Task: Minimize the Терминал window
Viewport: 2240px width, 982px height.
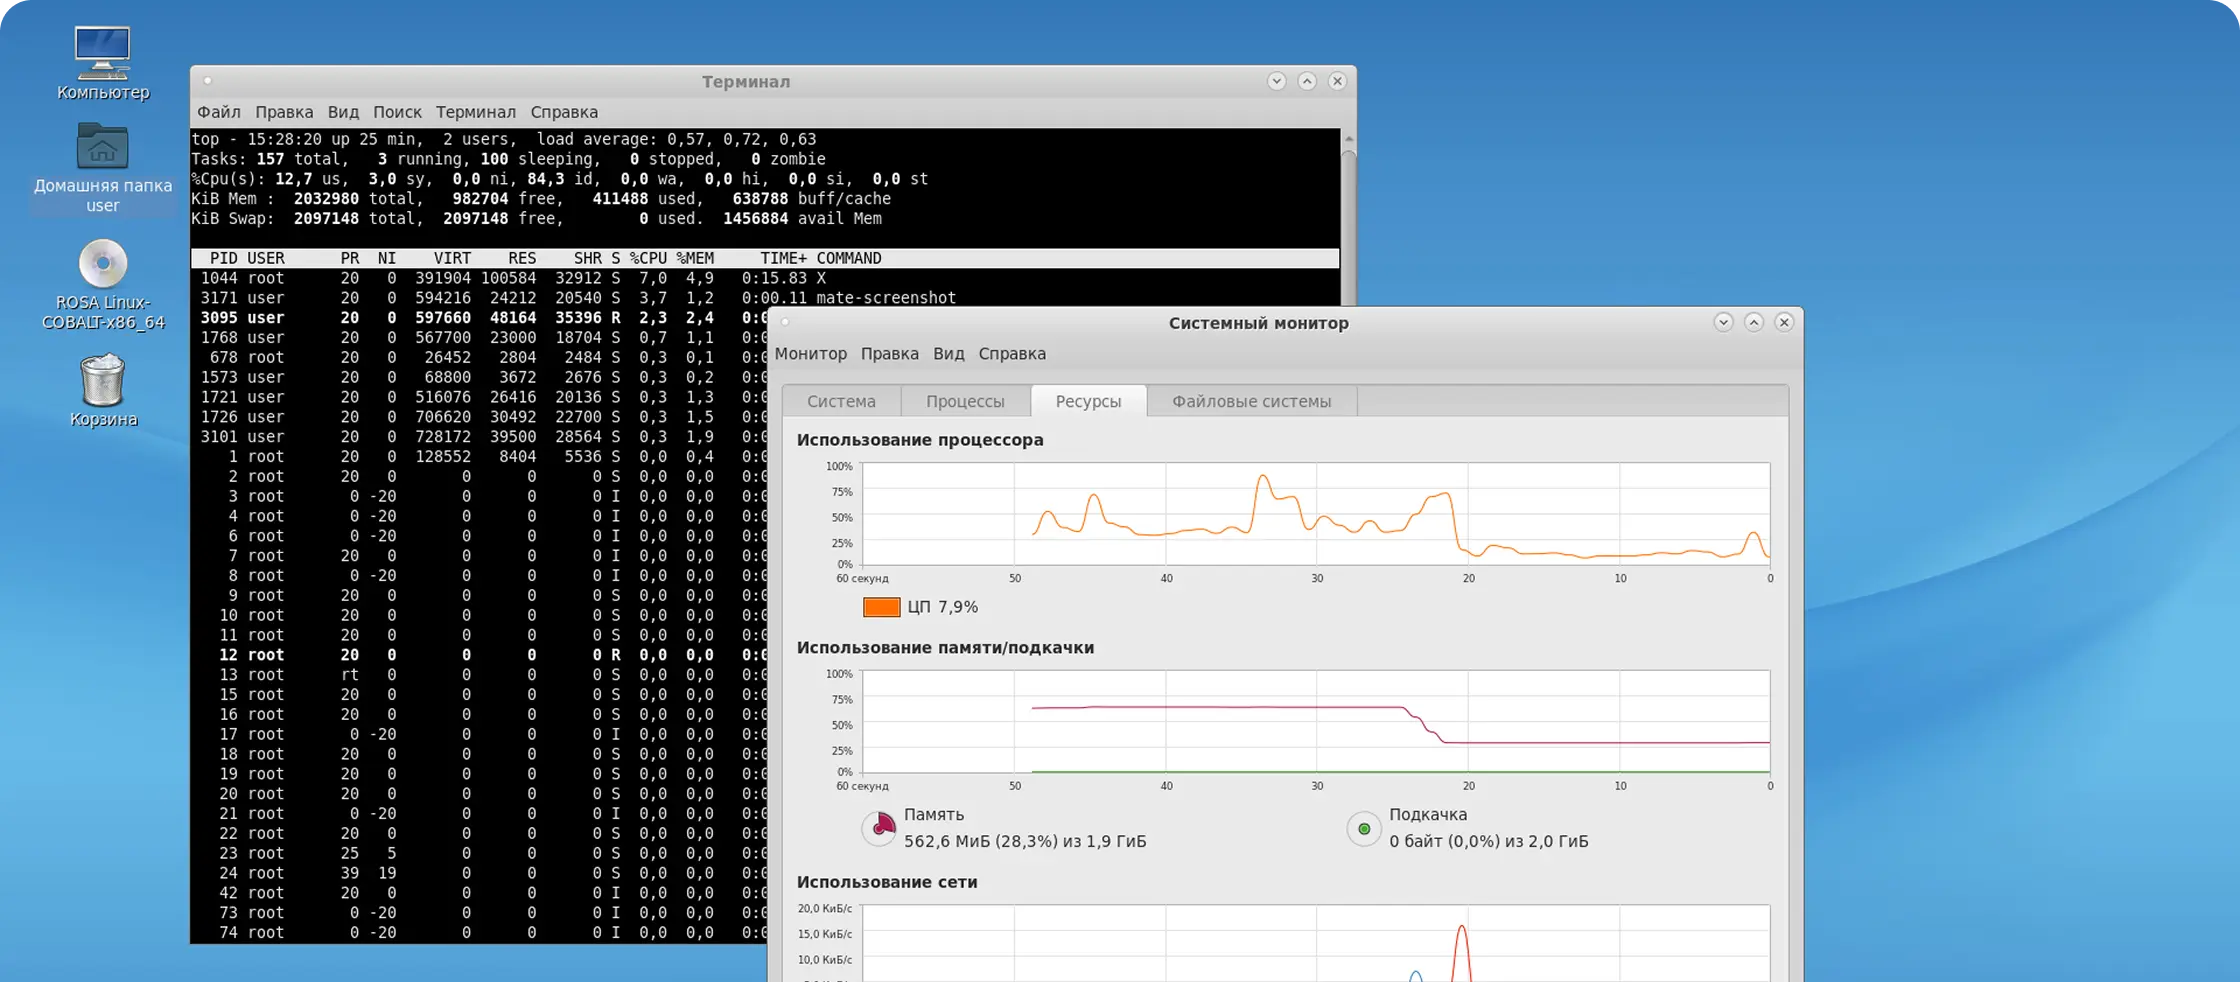Action: (1276, 81)
